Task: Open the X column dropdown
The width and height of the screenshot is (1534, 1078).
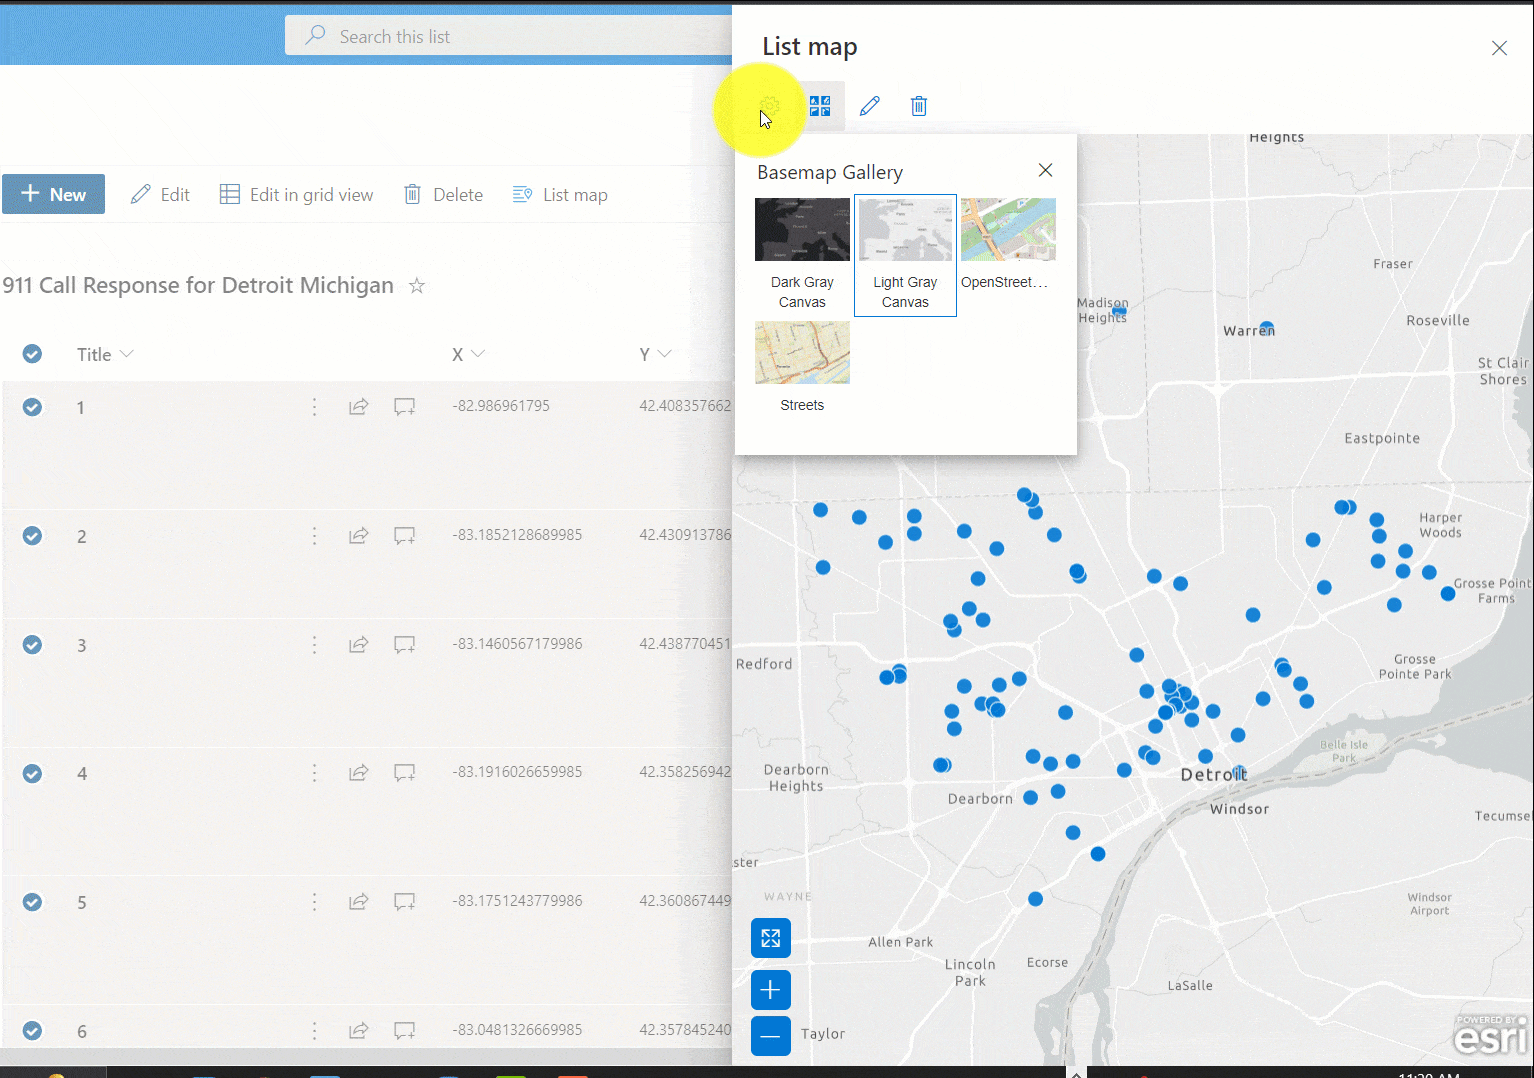Action: 480,353
